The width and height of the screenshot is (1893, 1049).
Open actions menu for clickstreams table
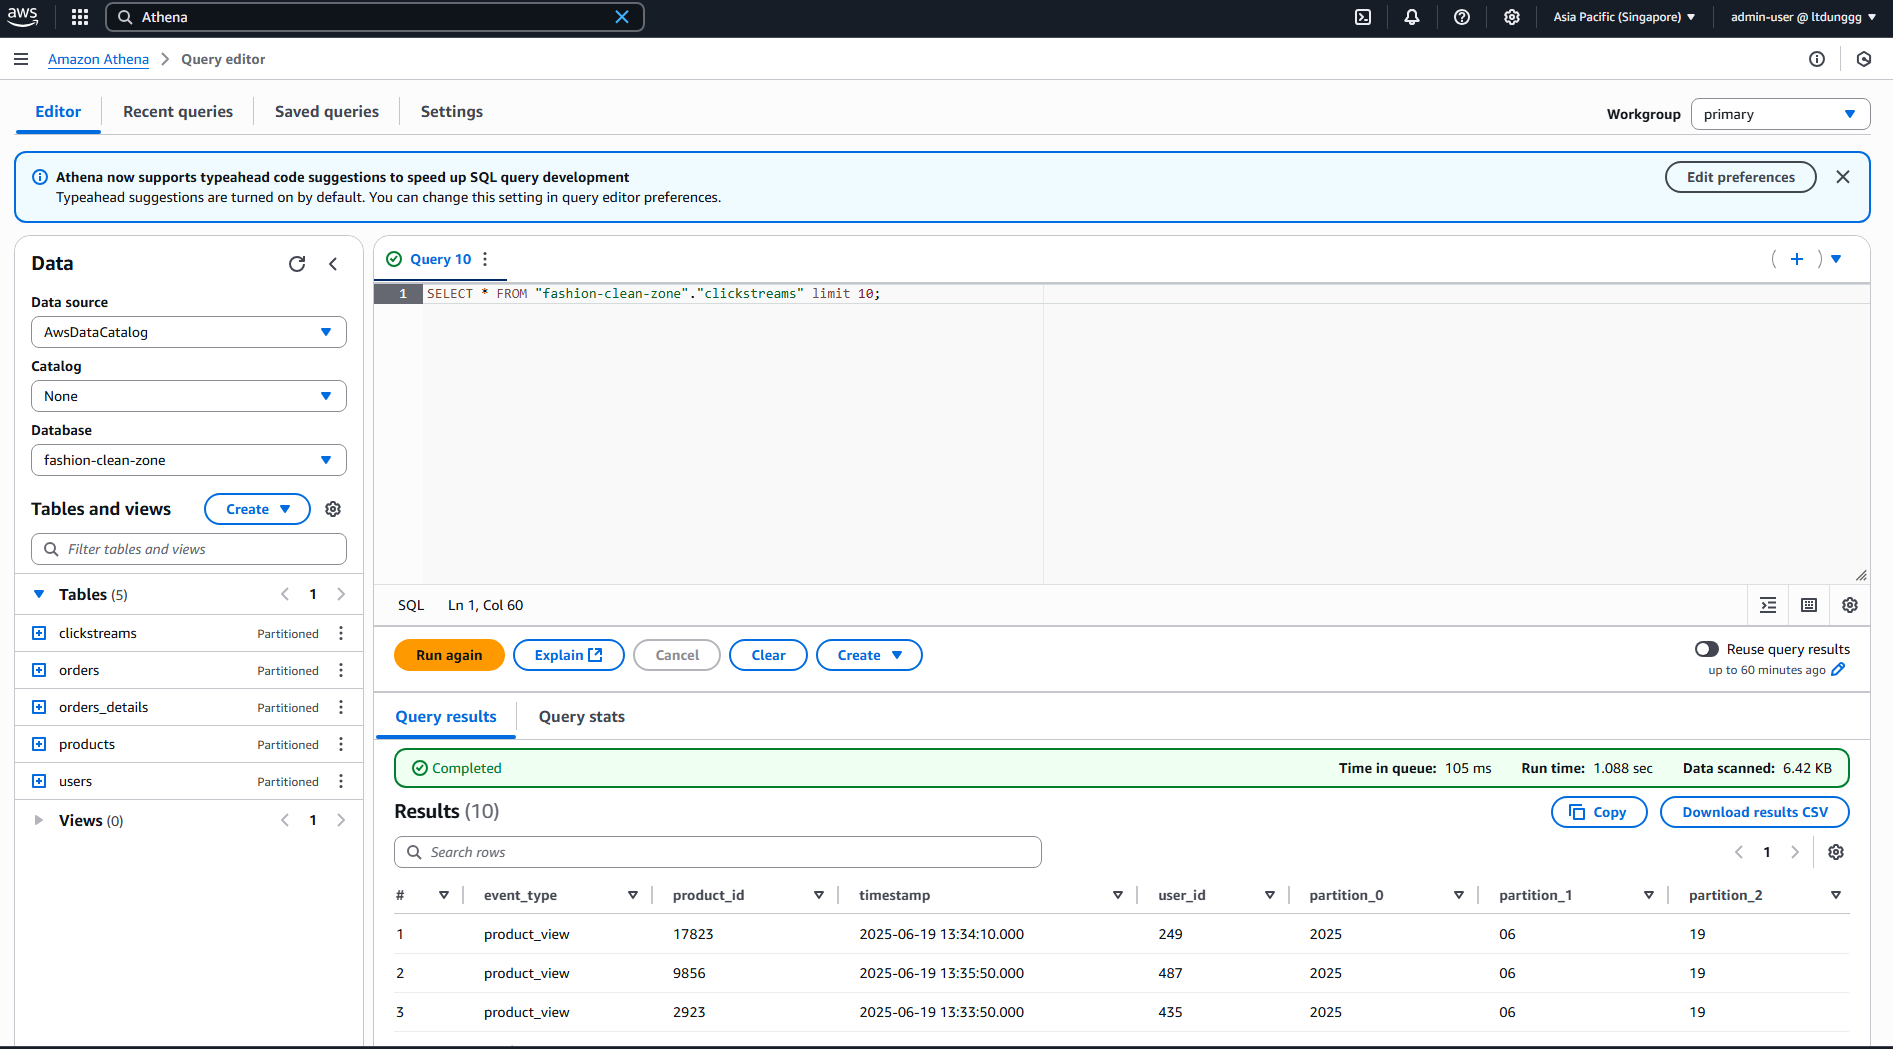pyautogui.click(x=341, y=633)
